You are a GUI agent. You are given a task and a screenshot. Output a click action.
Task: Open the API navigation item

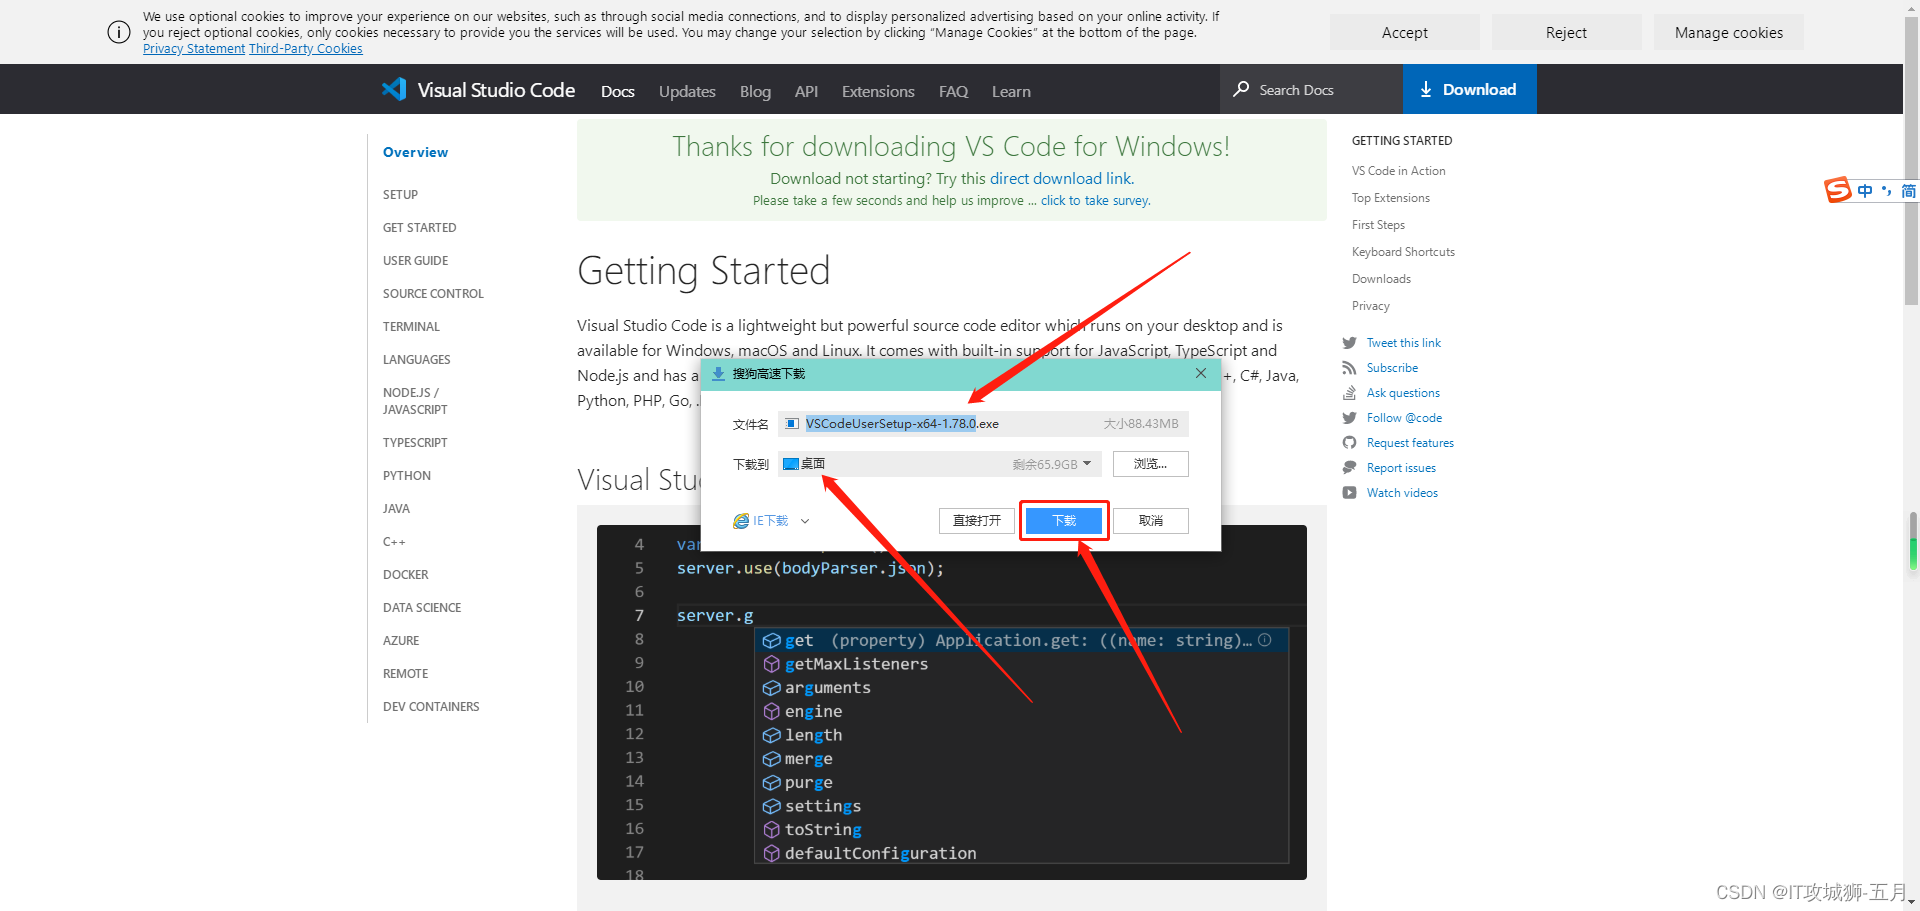[806, 91]
